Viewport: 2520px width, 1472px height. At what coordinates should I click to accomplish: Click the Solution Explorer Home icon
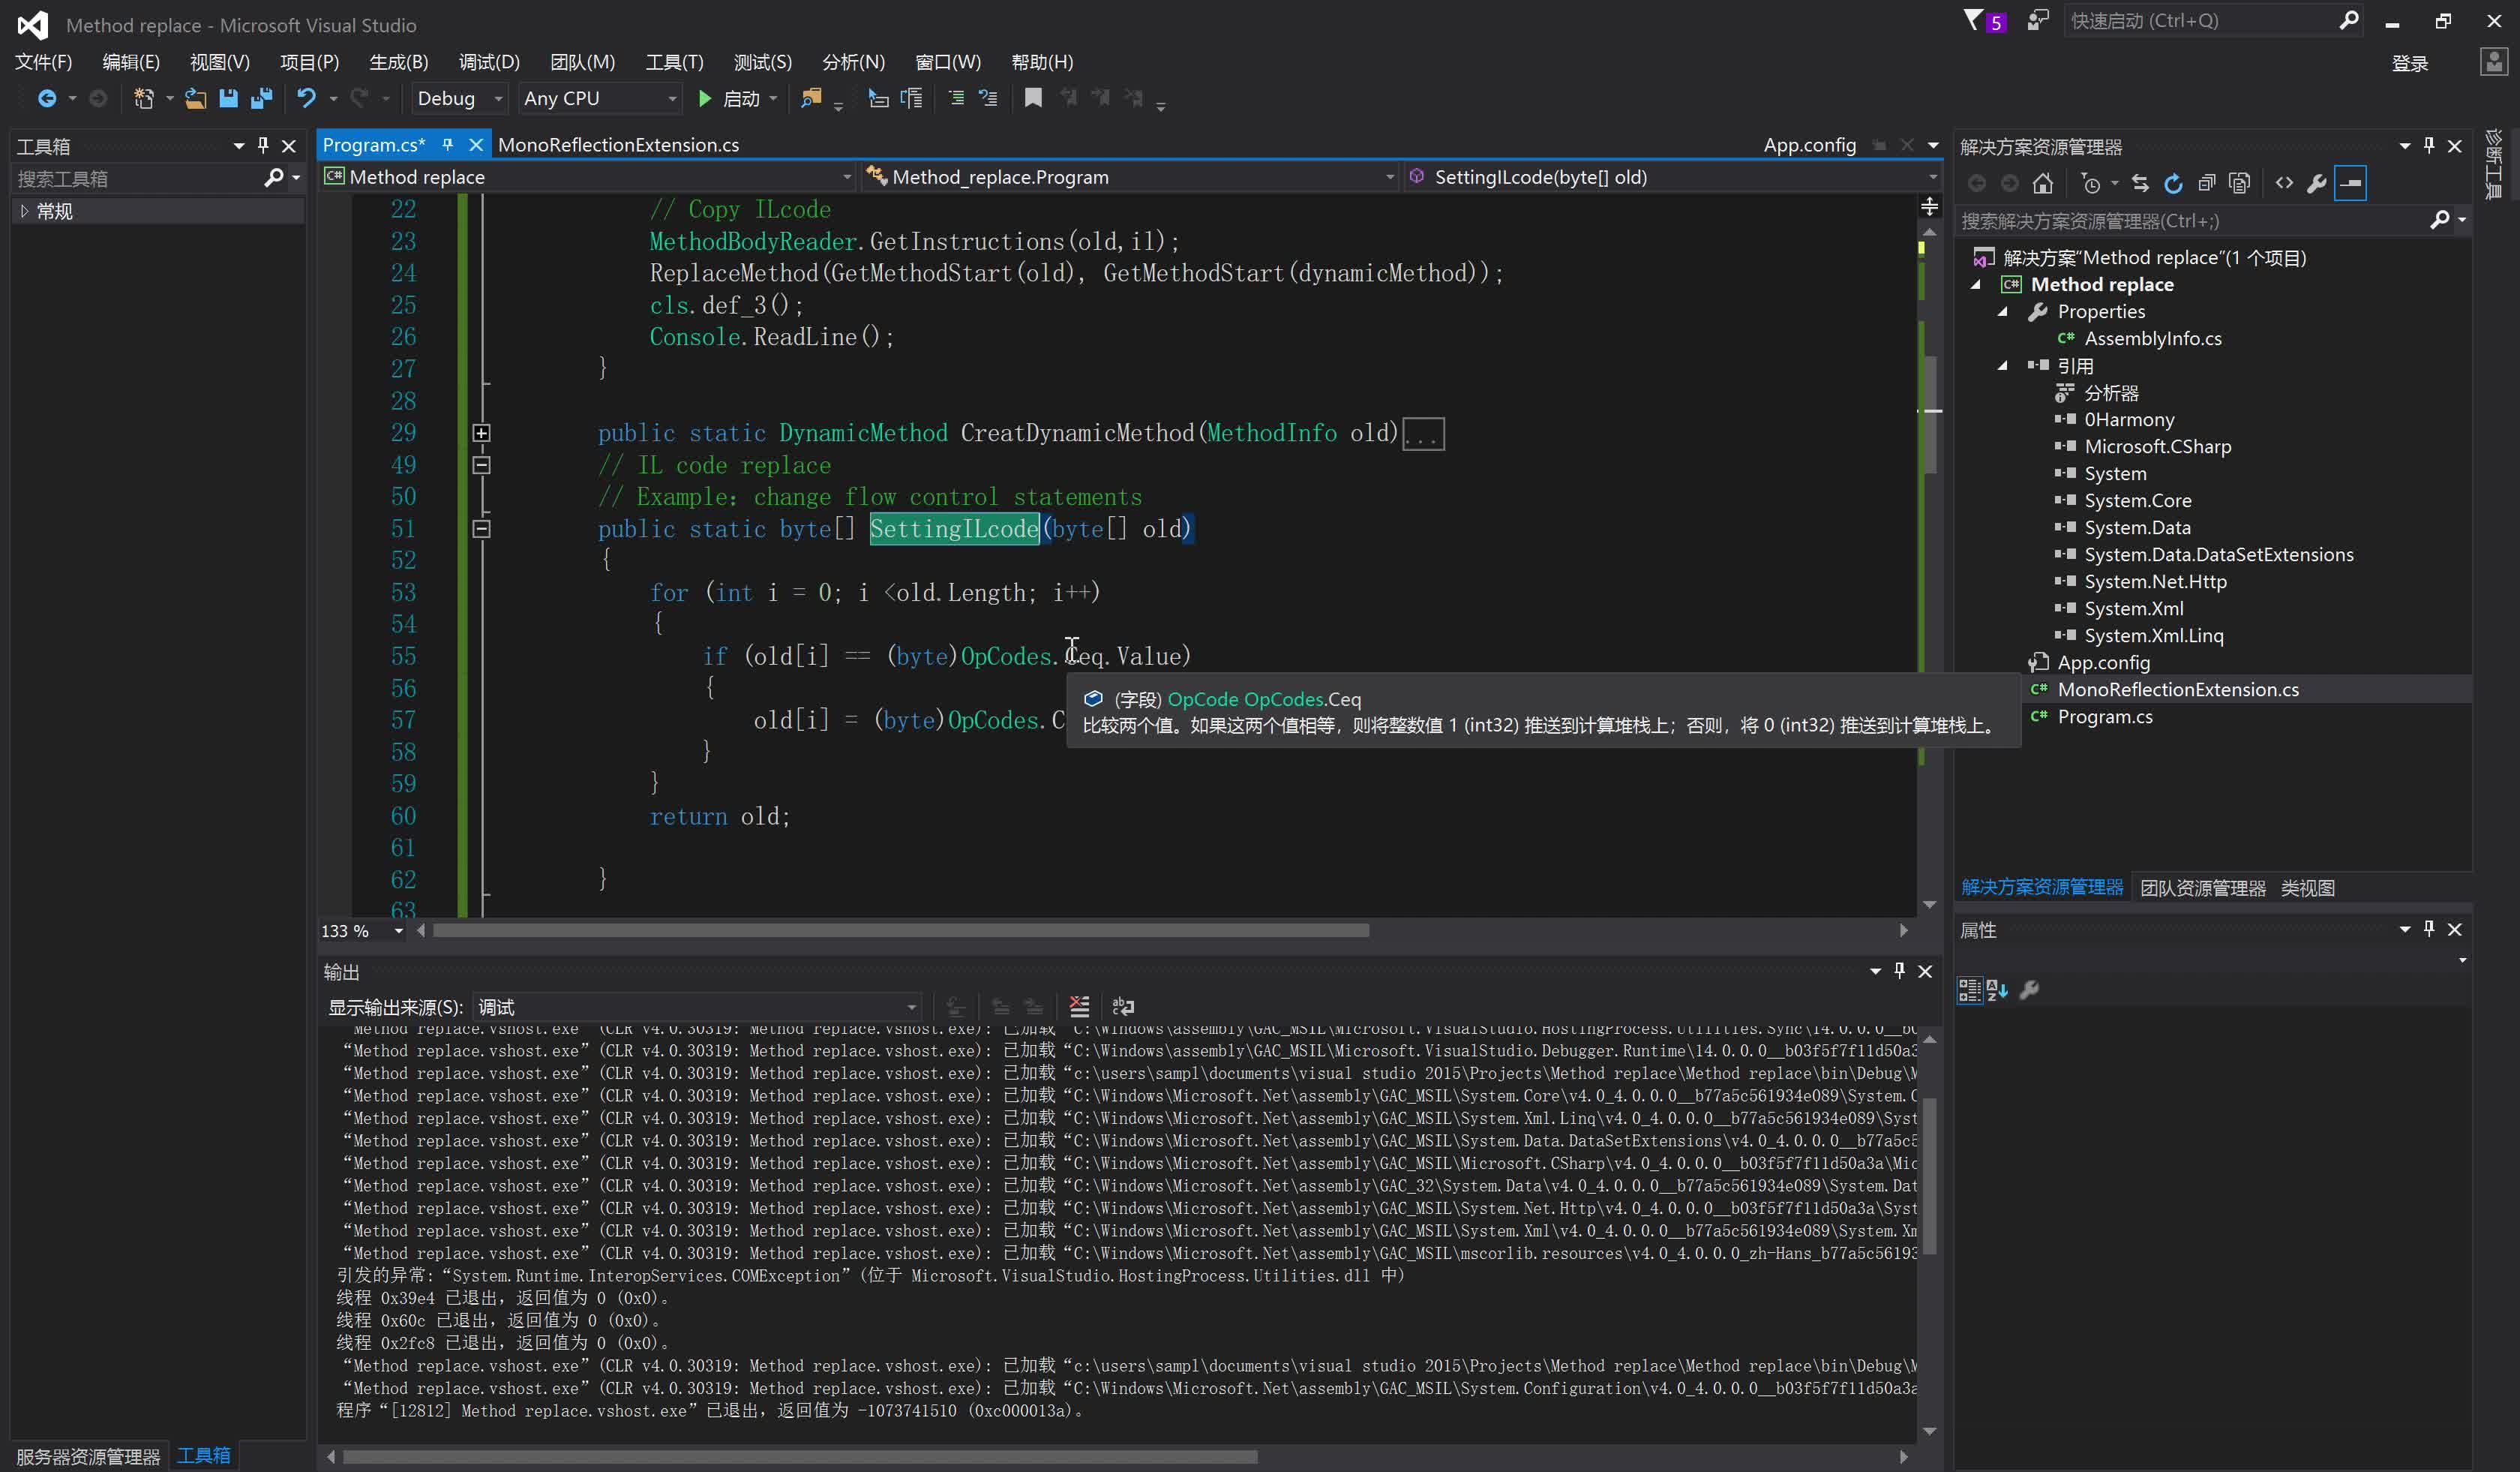click(x=2043, y=184)
